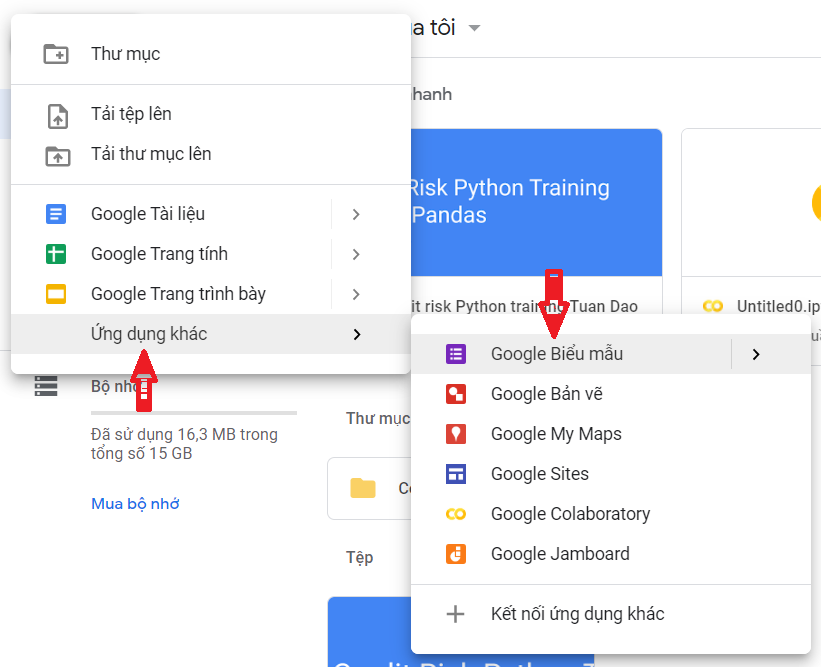Screen dimensions: 821x667
Task: Click the yellow Google Slides icon
Action: [56, 294]
